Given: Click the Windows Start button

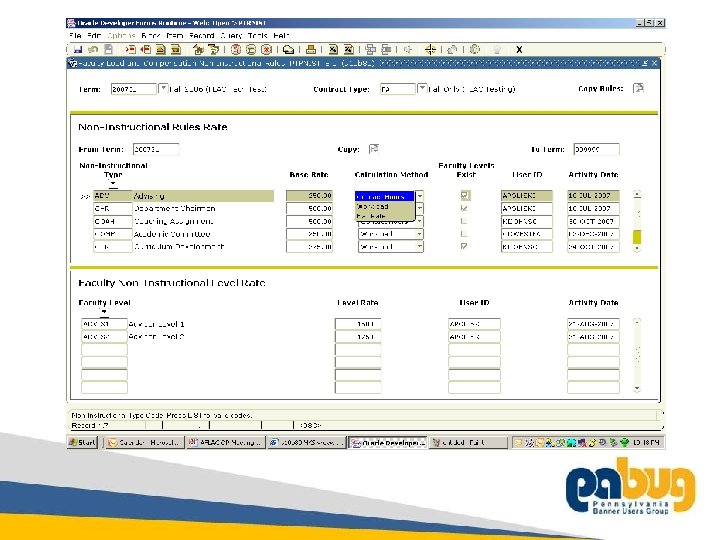Looking at the screenshot, I should coord(83,442).
